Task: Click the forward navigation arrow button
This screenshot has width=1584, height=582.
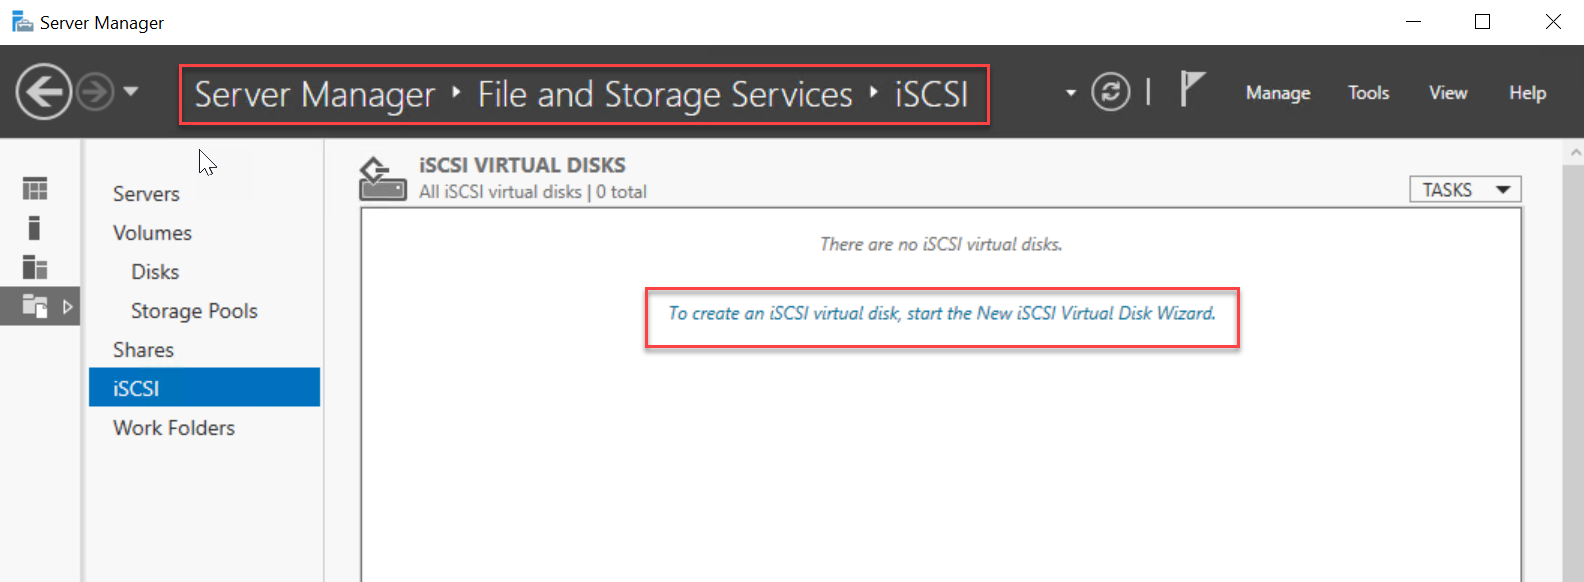Action: (x=96, y=92)
